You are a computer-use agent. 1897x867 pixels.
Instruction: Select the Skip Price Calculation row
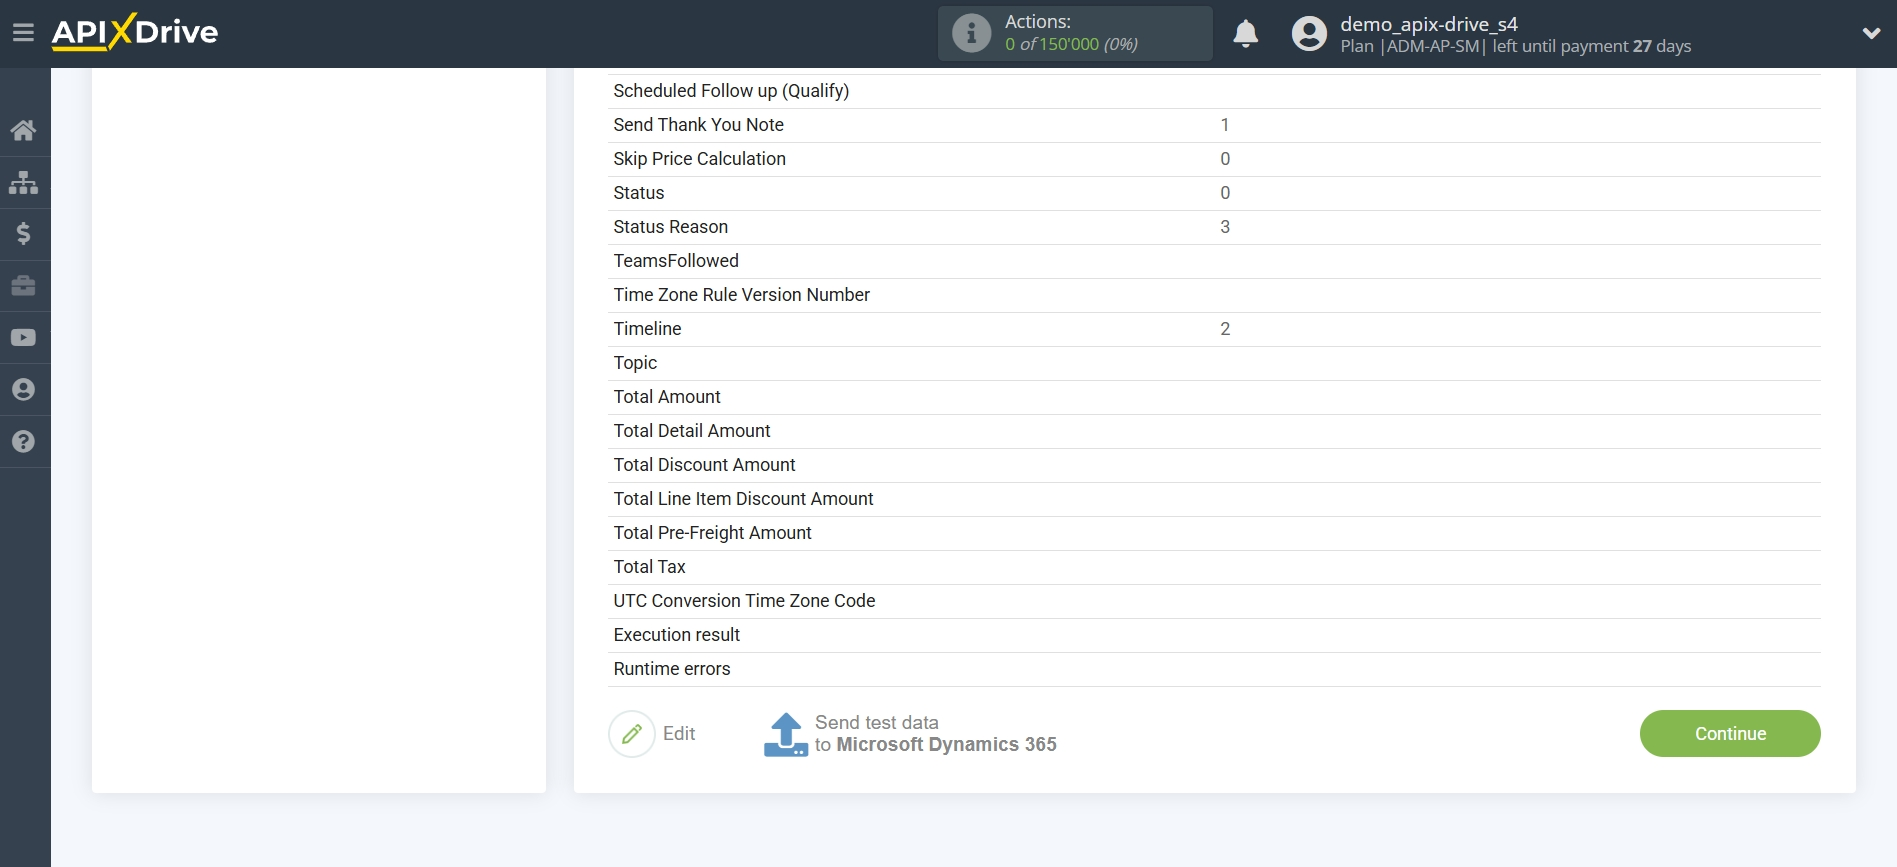tap(1214, 159)
